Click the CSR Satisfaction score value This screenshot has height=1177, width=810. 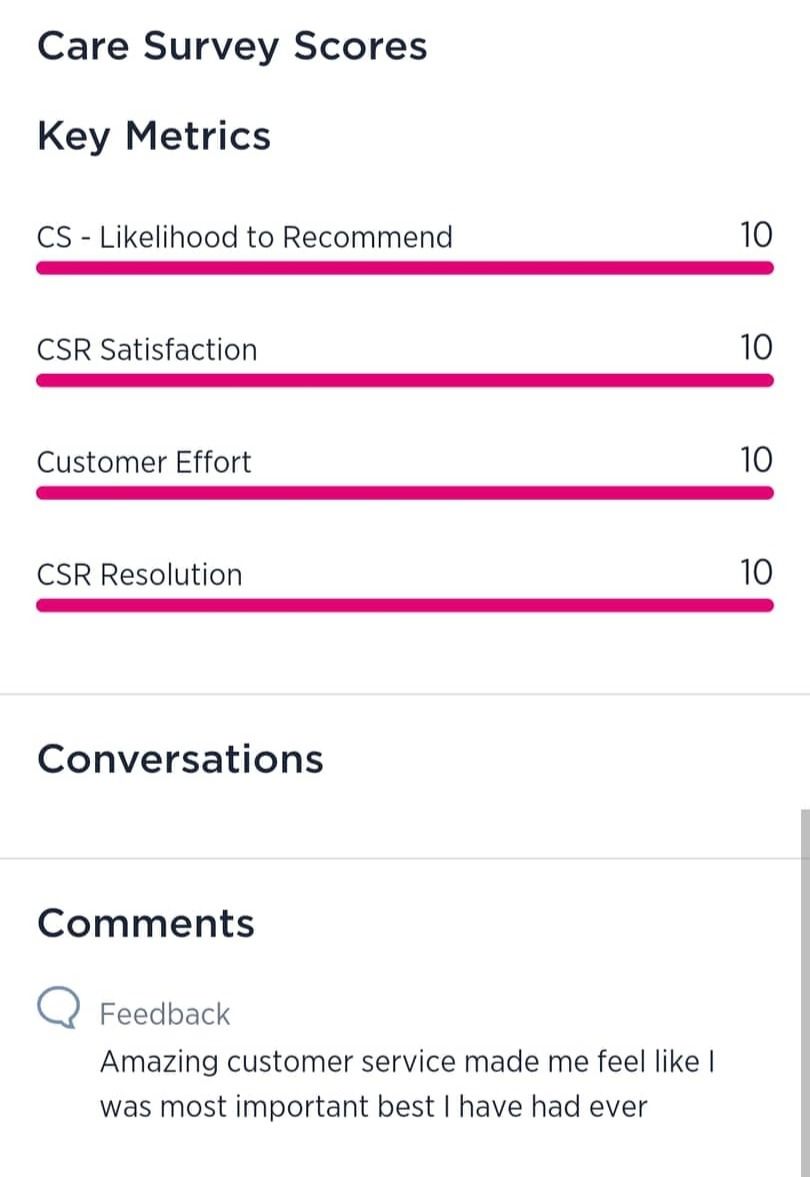(x=756, y=348)
